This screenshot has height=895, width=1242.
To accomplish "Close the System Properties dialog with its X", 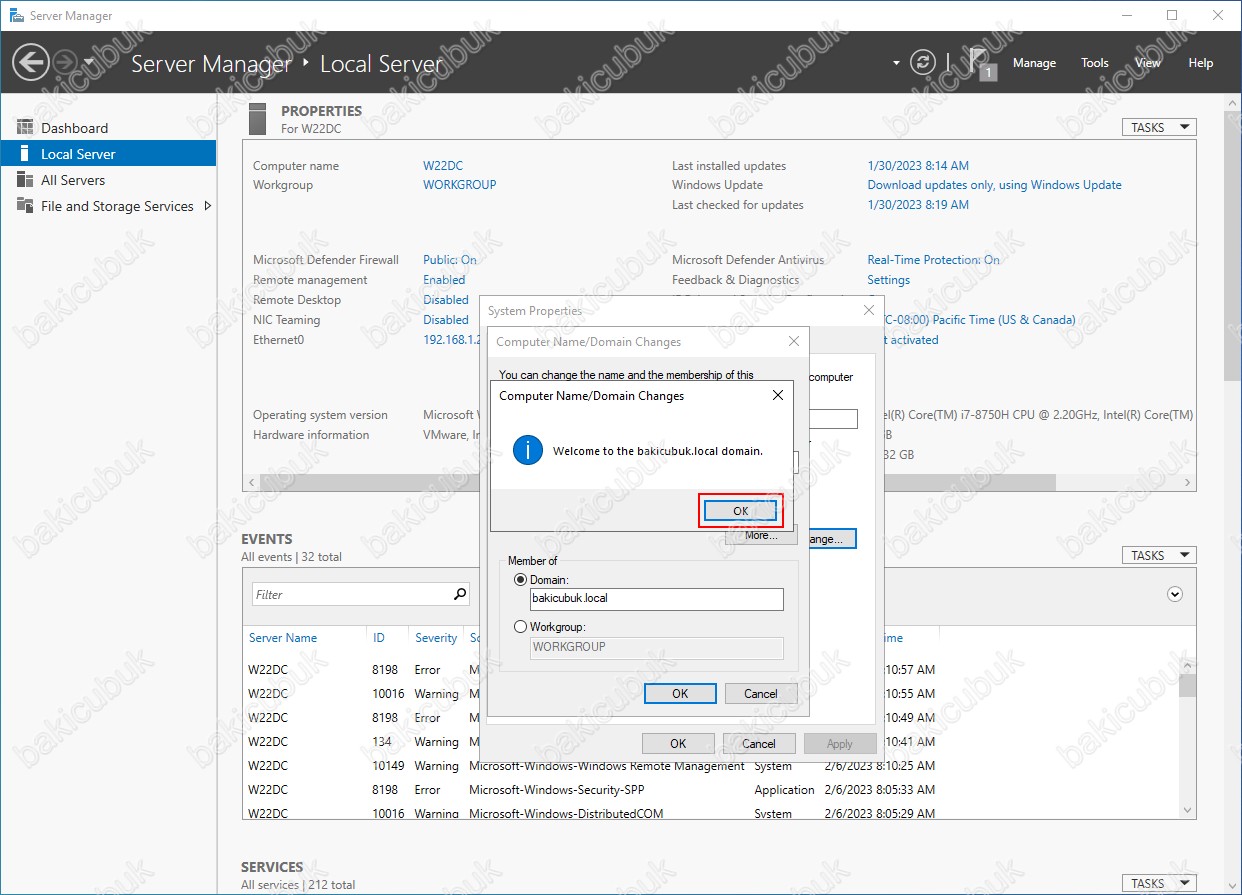I will tap(869, 311).
